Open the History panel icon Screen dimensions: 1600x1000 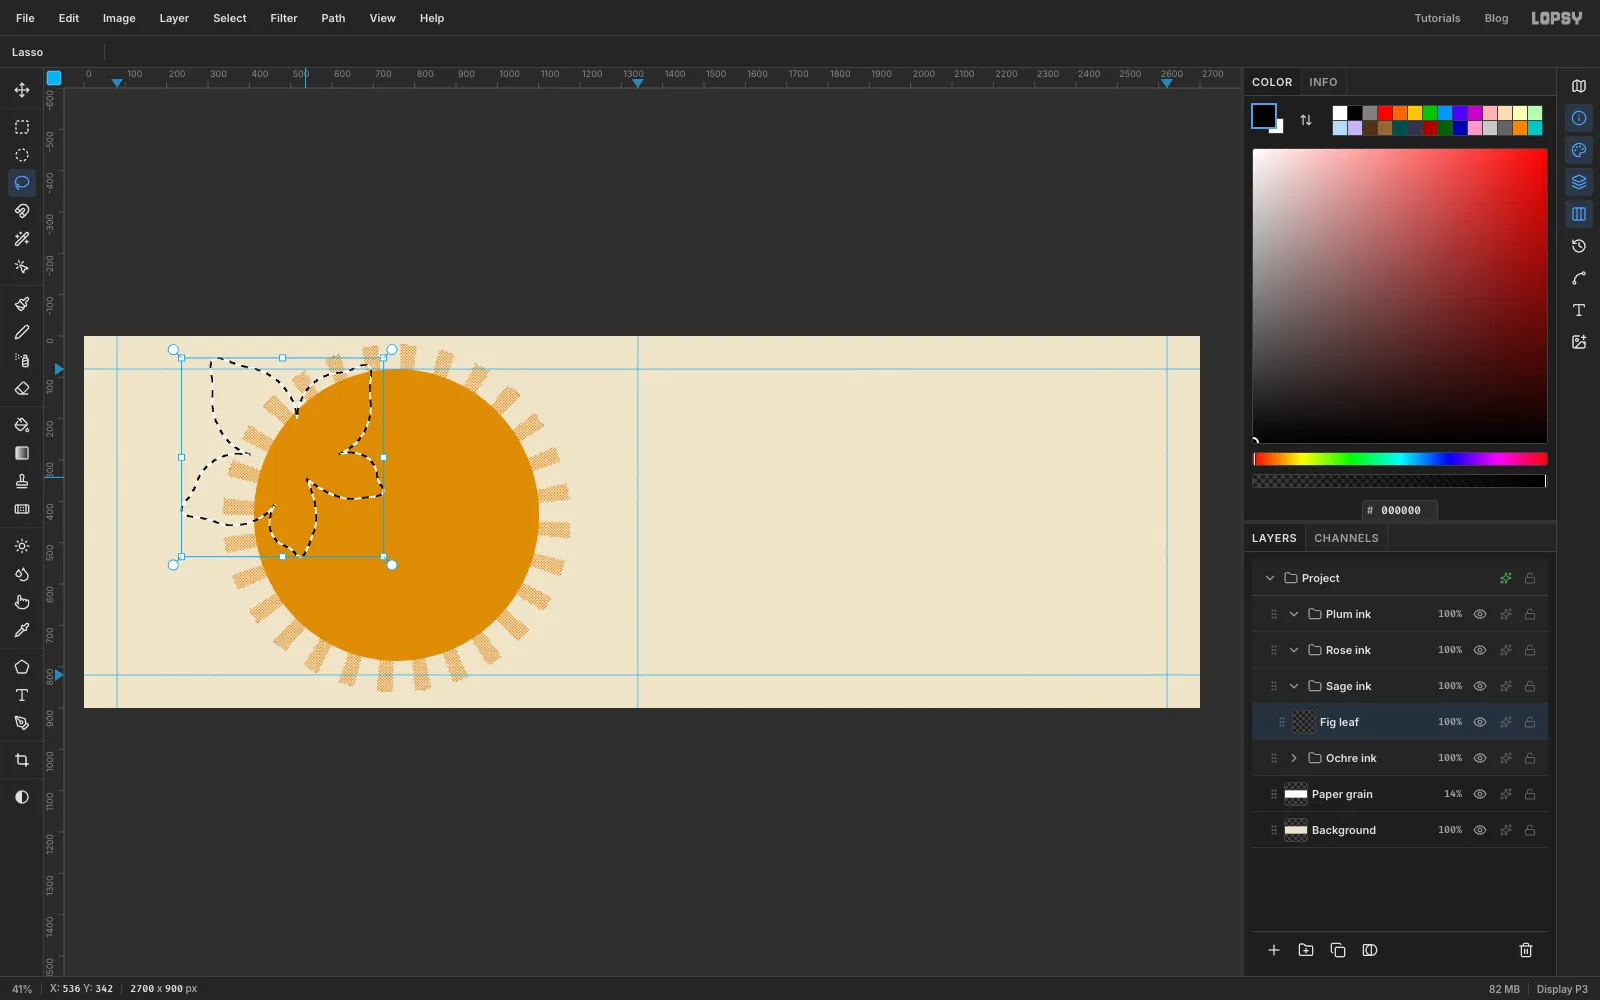(1579, 246)
